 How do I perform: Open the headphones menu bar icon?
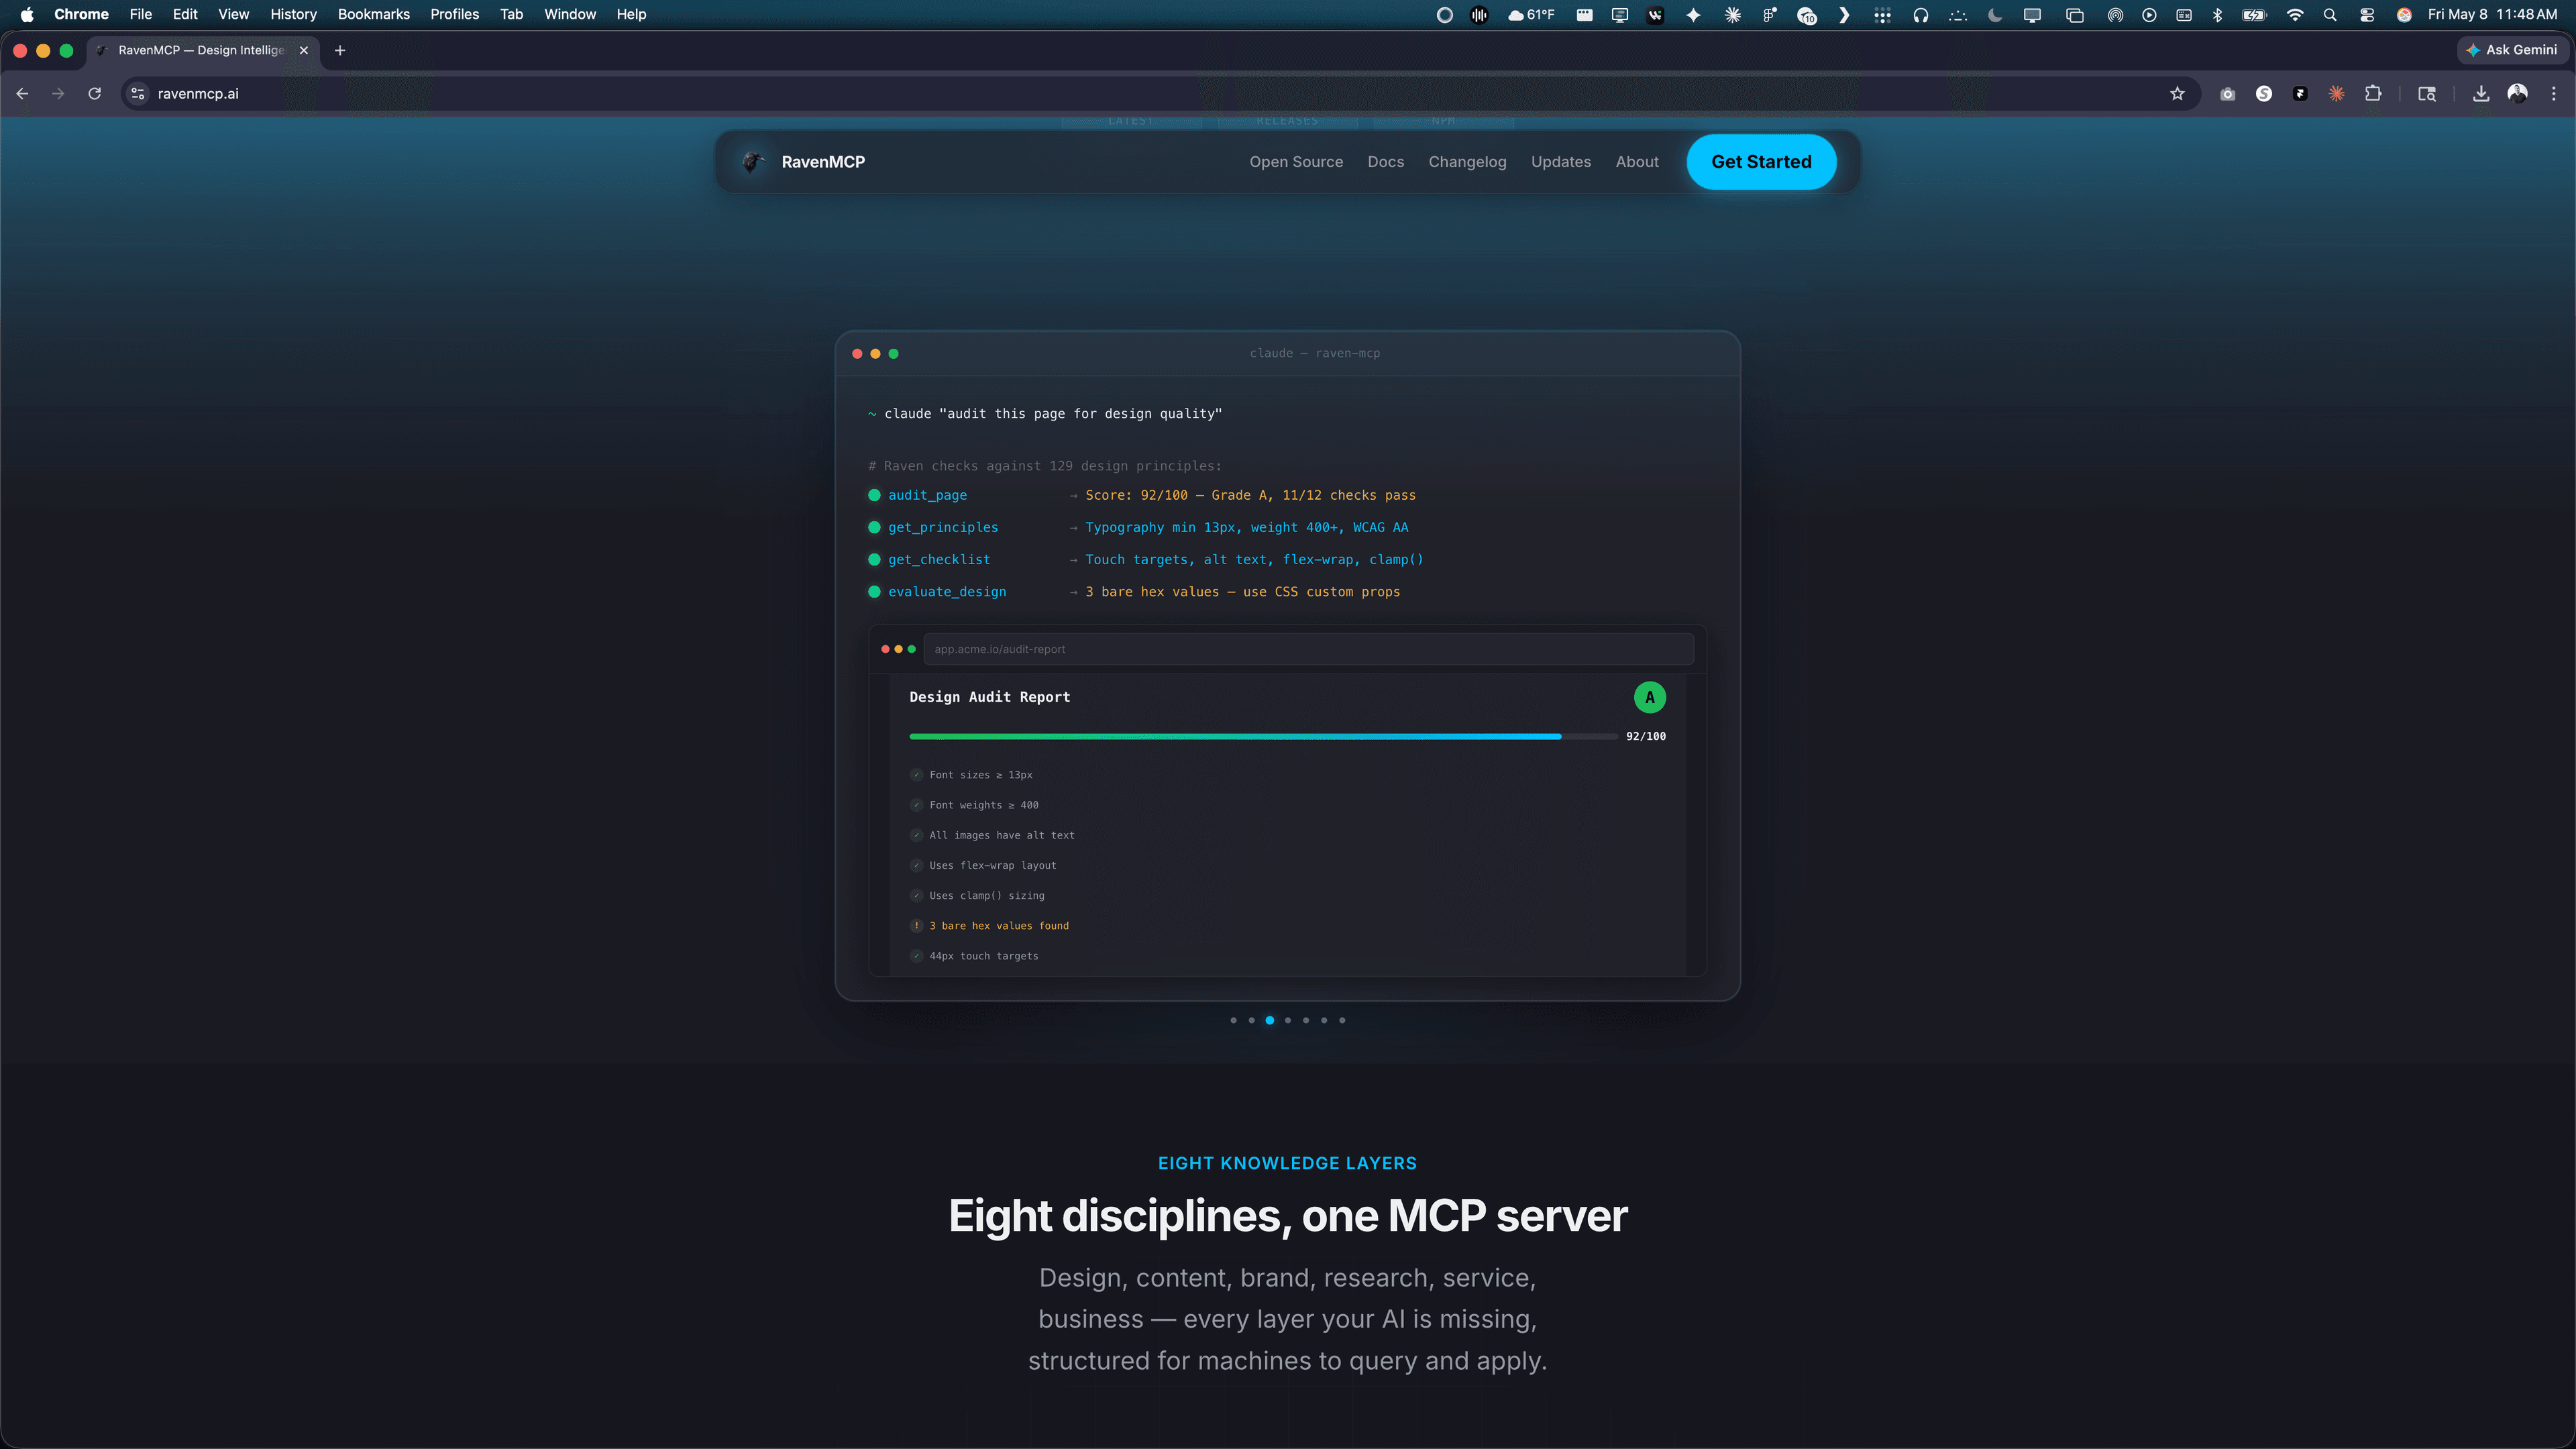(1921, 14)
